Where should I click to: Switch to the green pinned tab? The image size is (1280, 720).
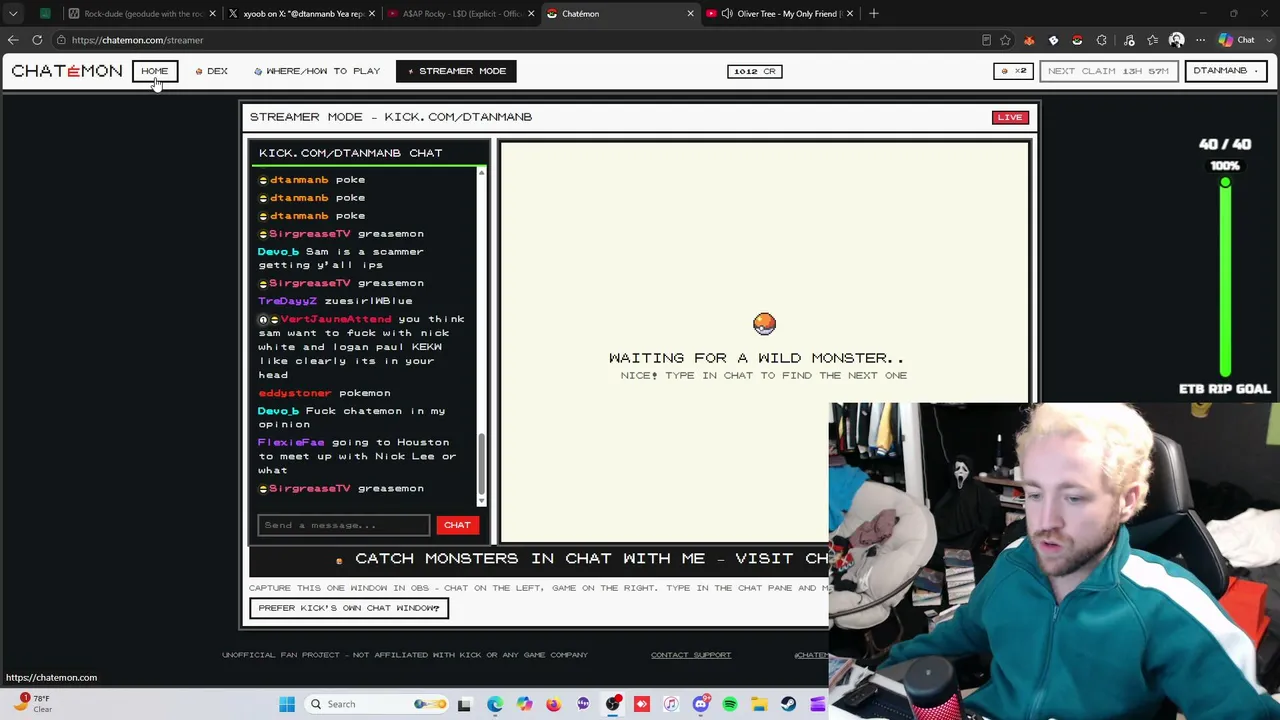coord(45,14)
